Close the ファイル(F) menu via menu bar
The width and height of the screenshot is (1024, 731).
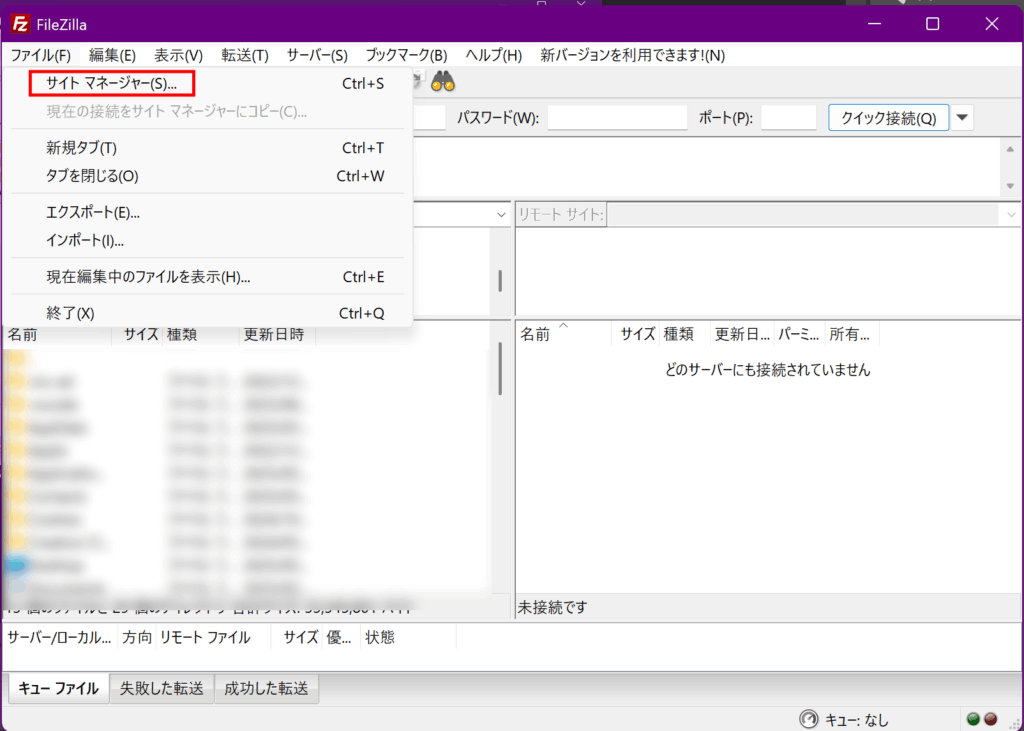click(x=40, y=56)
